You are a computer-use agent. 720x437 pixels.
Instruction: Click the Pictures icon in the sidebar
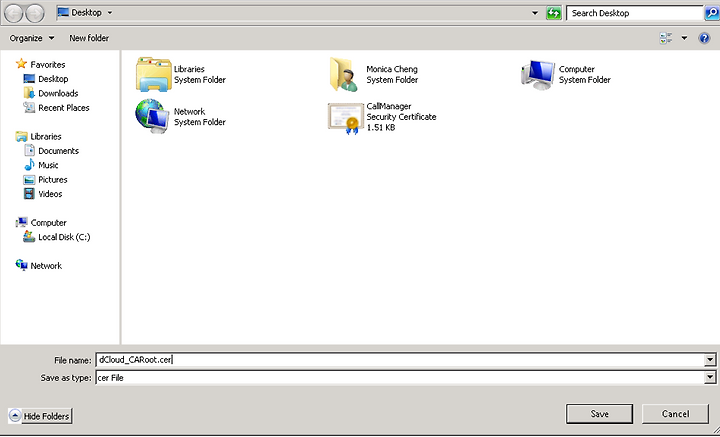pyautogui.click(x=29, y=179)
